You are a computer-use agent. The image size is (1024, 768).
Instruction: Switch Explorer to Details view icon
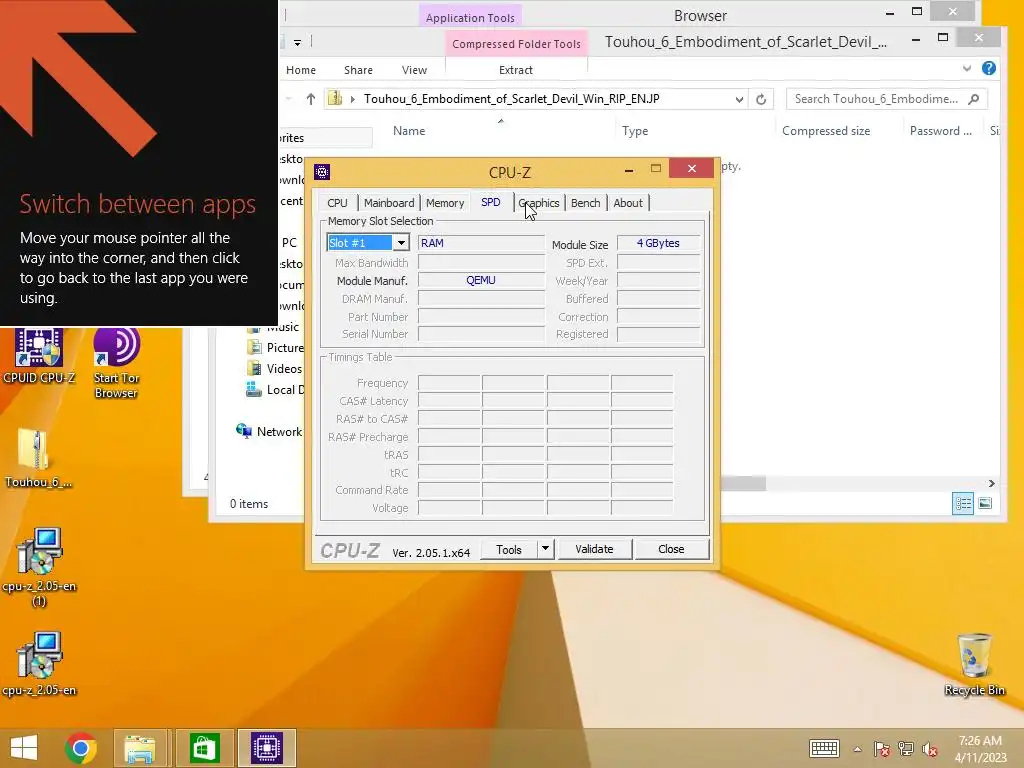(963, 504)
